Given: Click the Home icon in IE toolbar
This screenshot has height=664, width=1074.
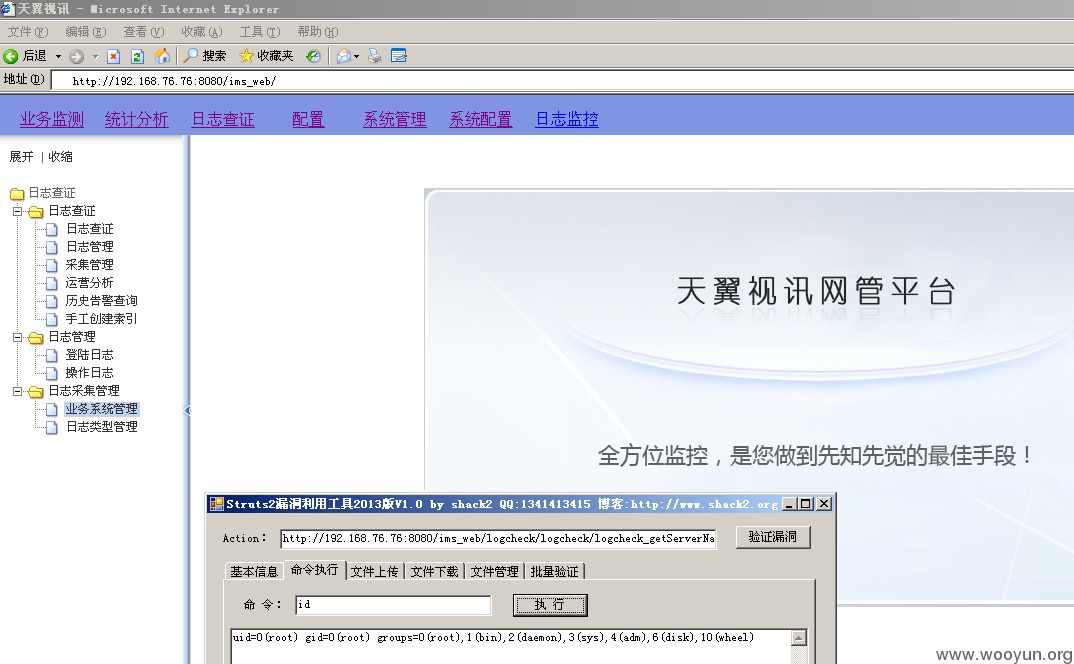Looking at the screenshot, I should tap(162, 56).
